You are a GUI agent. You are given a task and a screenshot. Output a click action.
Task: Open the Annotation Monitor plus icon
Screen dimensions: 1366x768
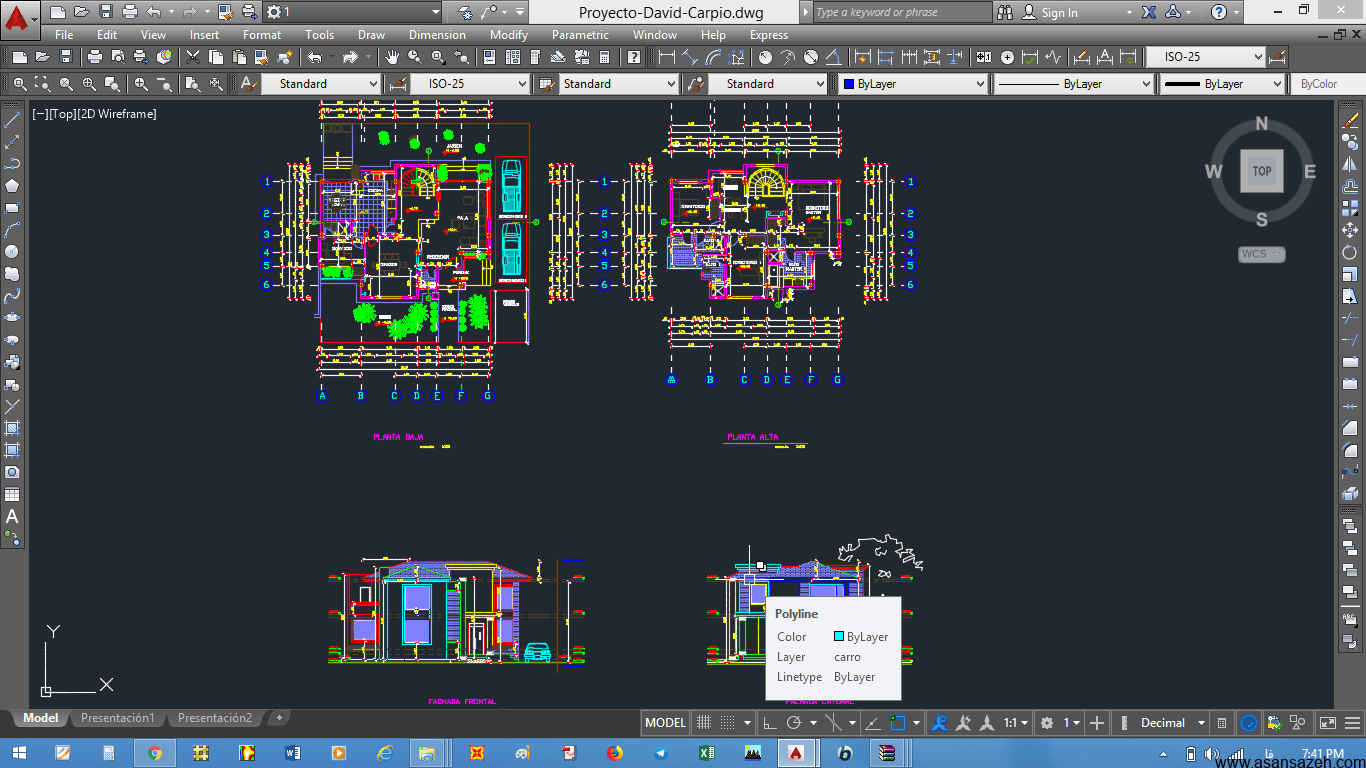click(1097, 723)
